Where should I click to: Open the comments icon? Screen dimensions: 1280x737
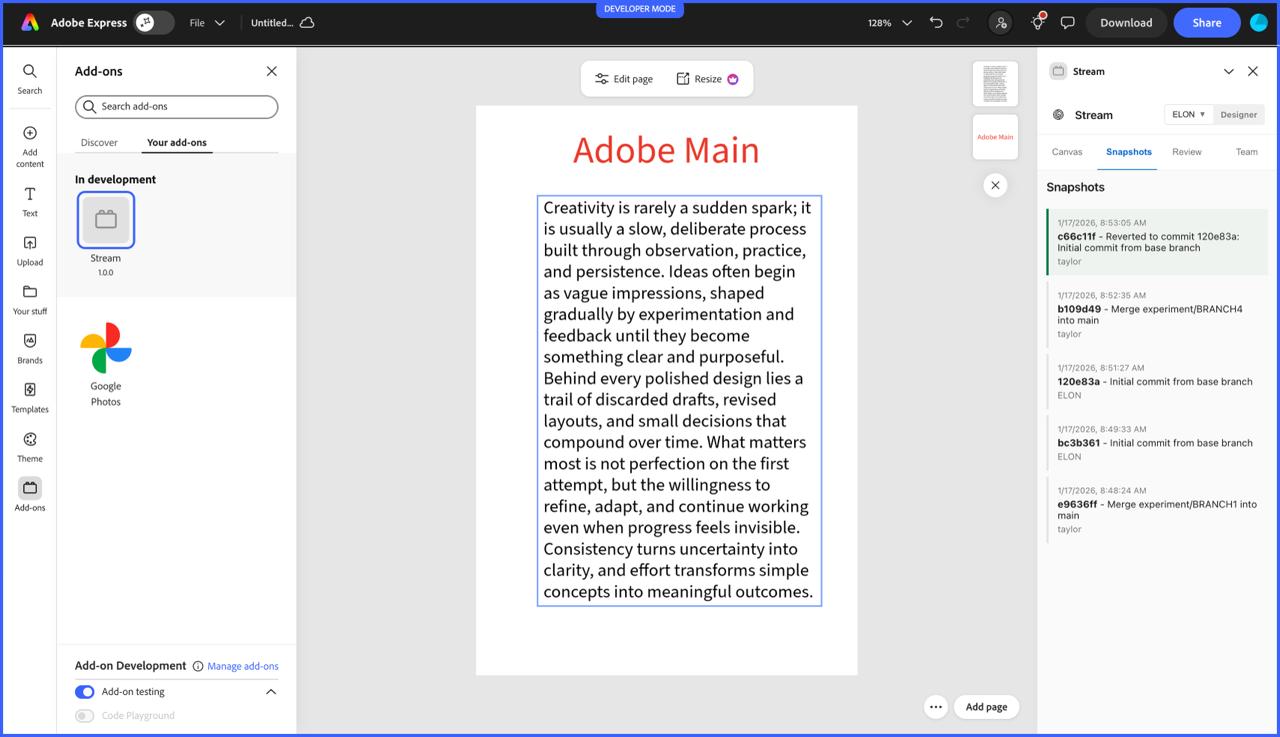point(1067,22)
